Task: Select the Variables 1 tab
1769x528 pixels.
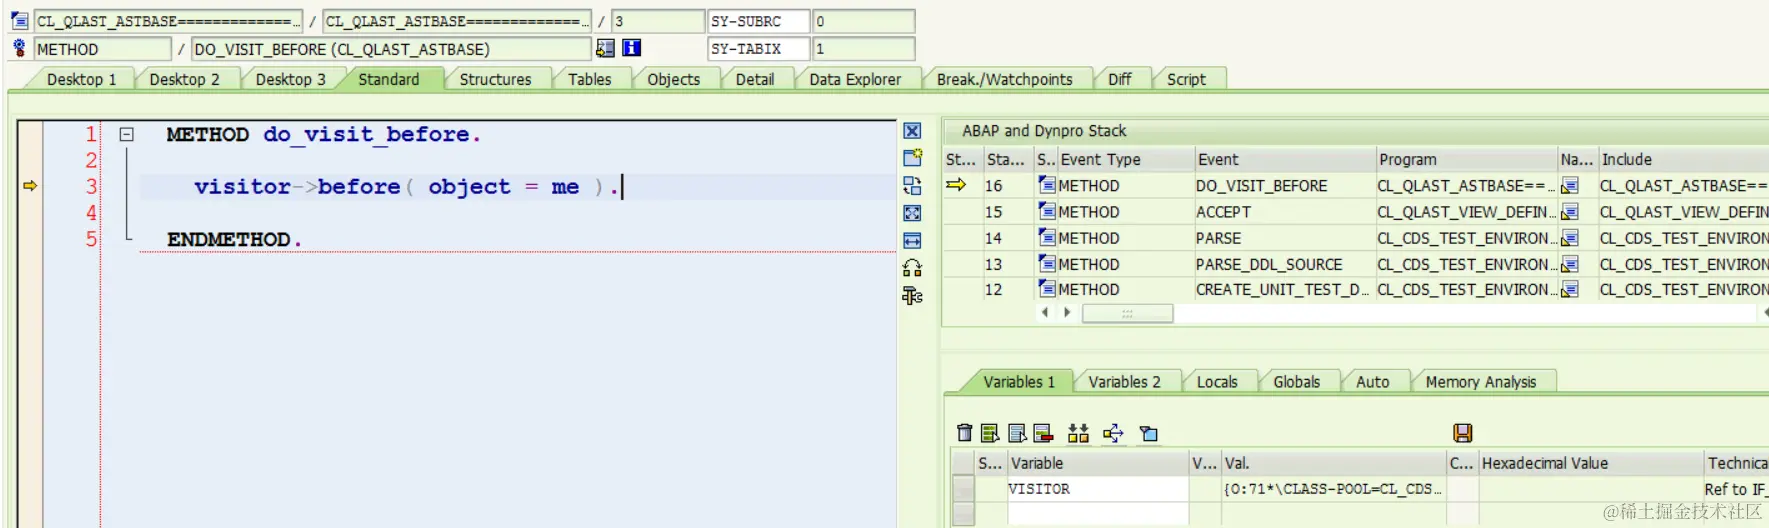Action: [x=1018, y=382]
